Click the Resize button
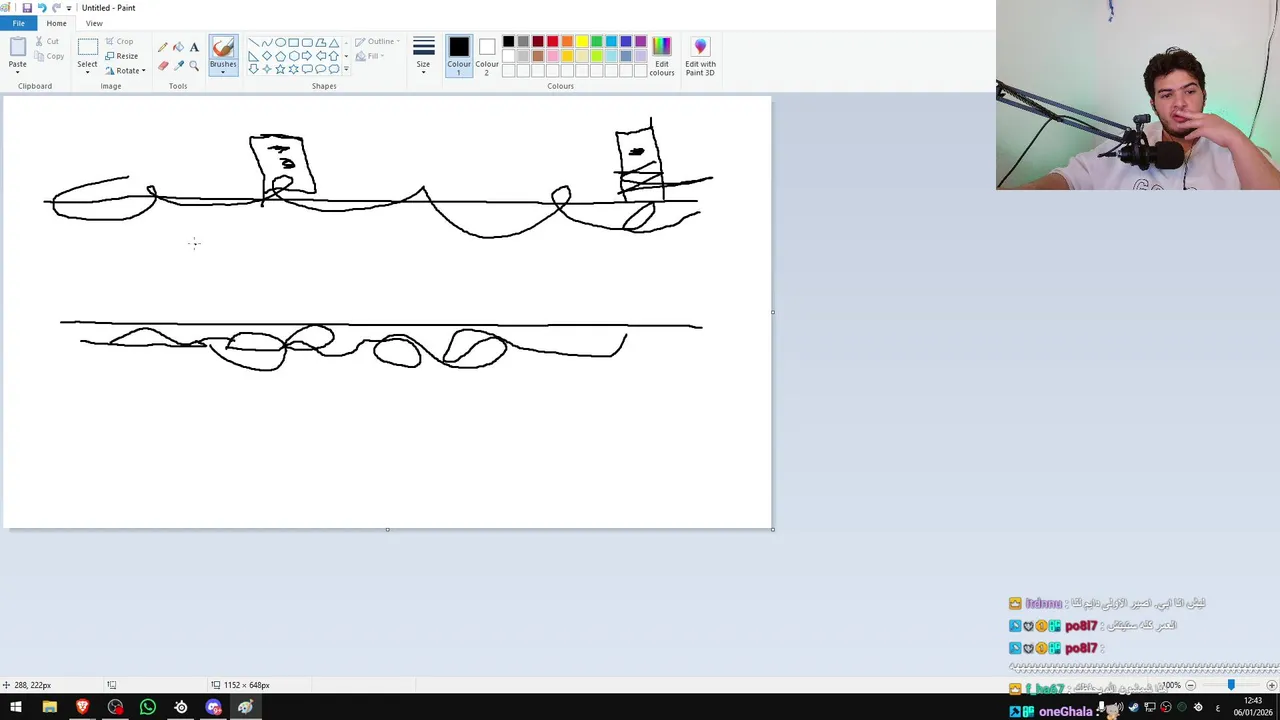This screenshot has width=1280, height=720. click(122, 56)
